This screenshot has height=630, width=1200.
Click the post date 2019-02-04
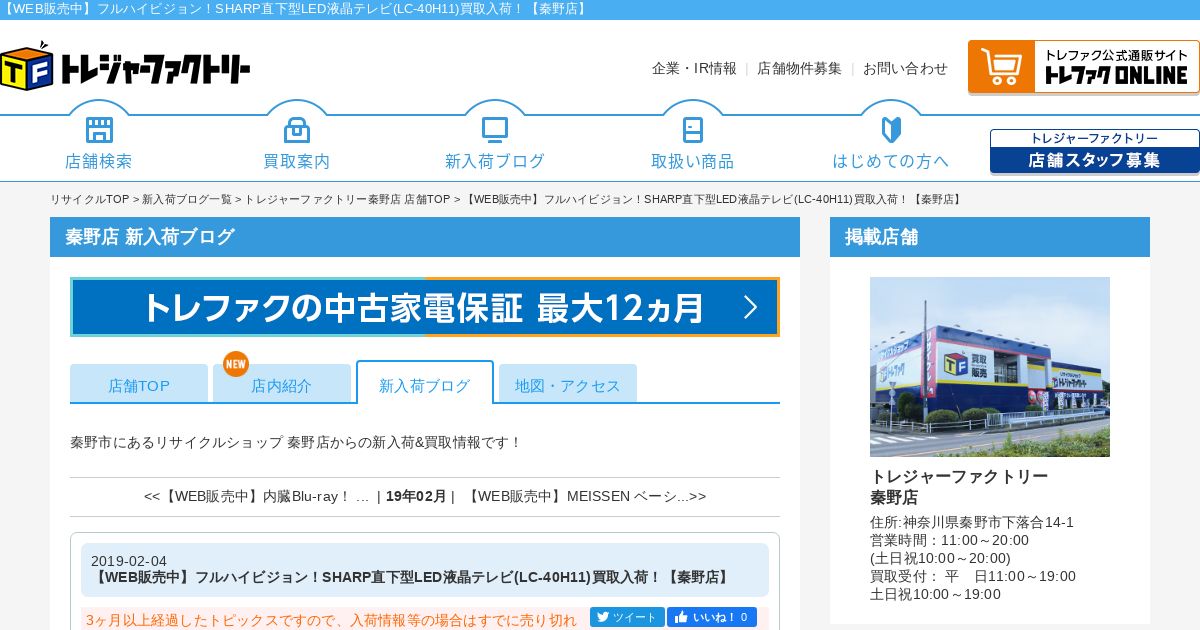[x=129, y=561]
